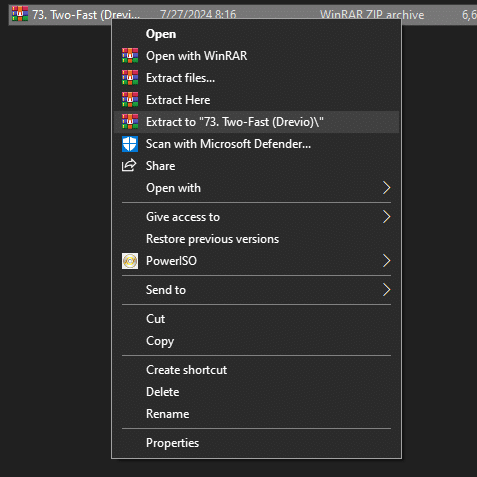Click the WinRAR icon beside Extract Here

pos(130,100)
